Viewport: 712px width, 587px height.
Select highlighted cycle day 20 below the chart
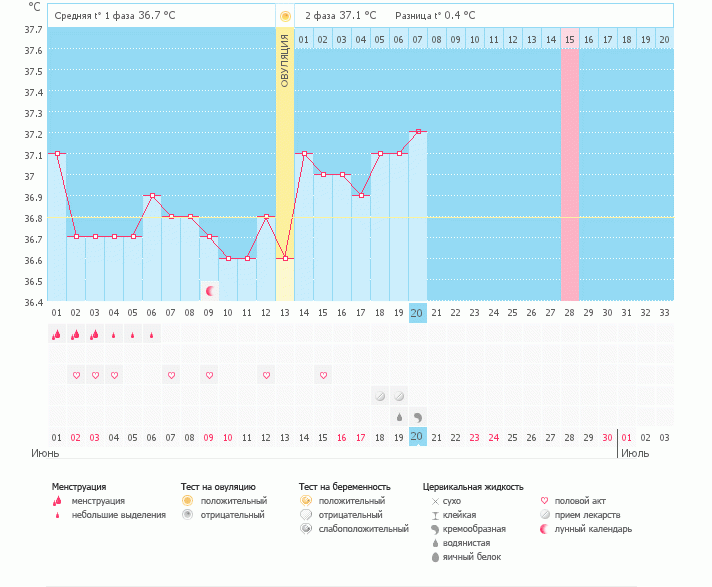pos(418,312)
